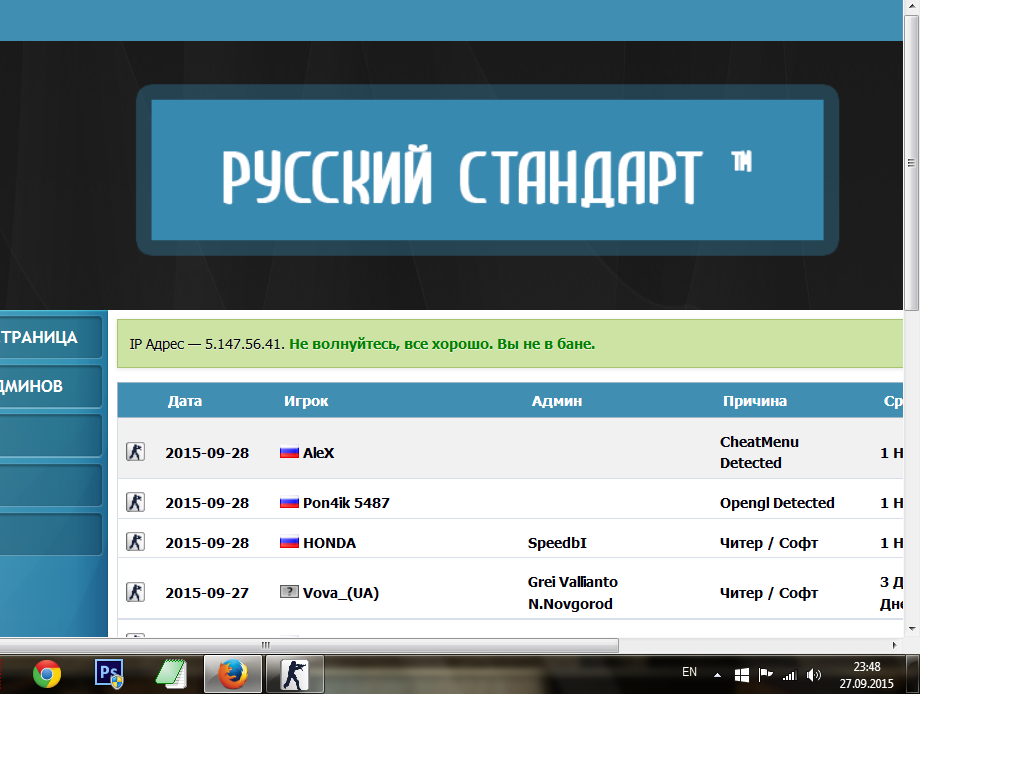Click admin name SpeedbI
This screenshot has height=768, width=1024.
(557, 543)
